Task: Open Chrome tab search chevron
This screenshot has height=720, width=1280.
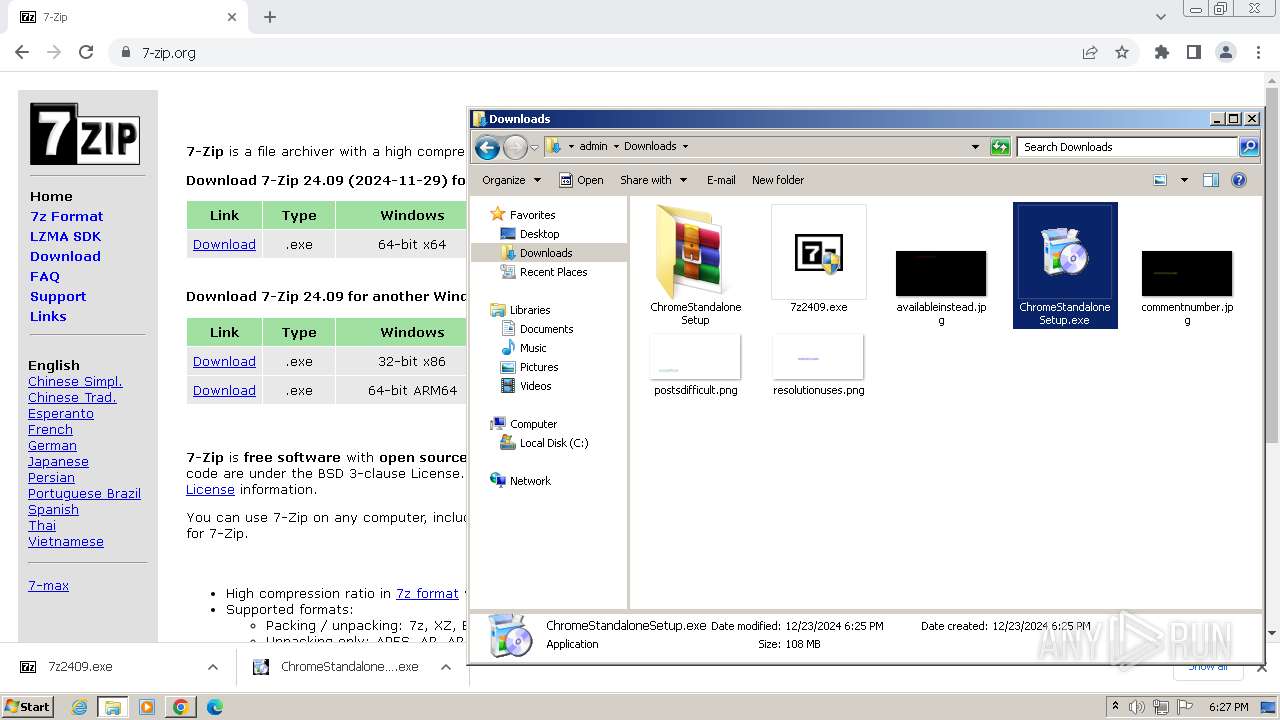Action: click(1160, 17)
